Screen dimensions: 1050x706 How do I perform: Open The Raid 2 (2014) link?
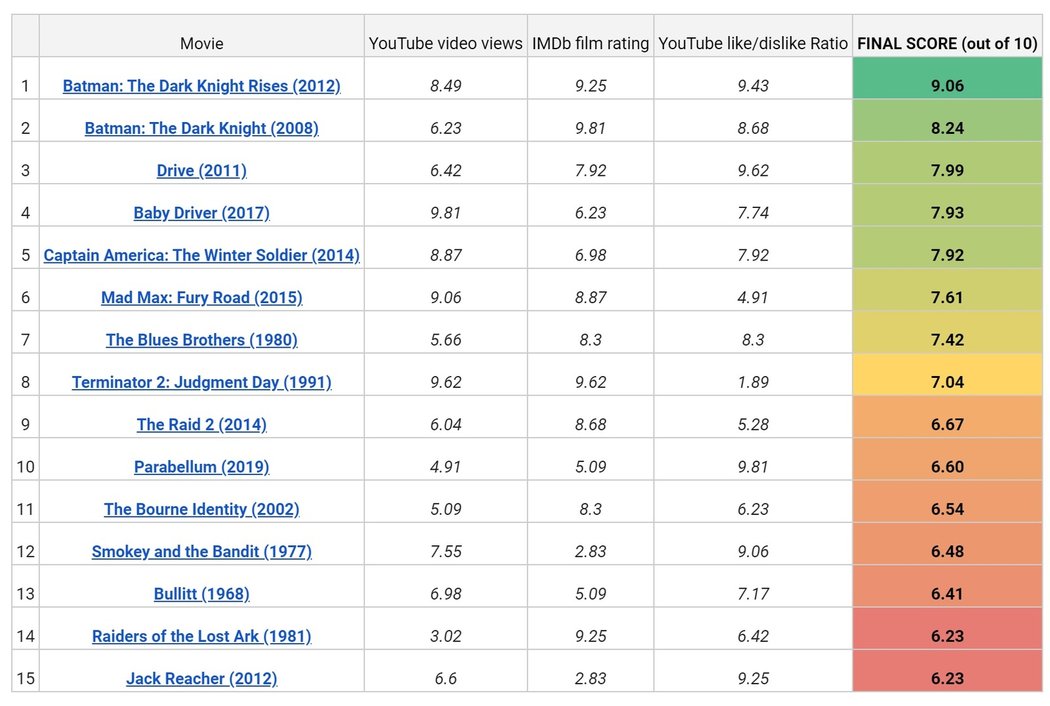coord(201,425)
